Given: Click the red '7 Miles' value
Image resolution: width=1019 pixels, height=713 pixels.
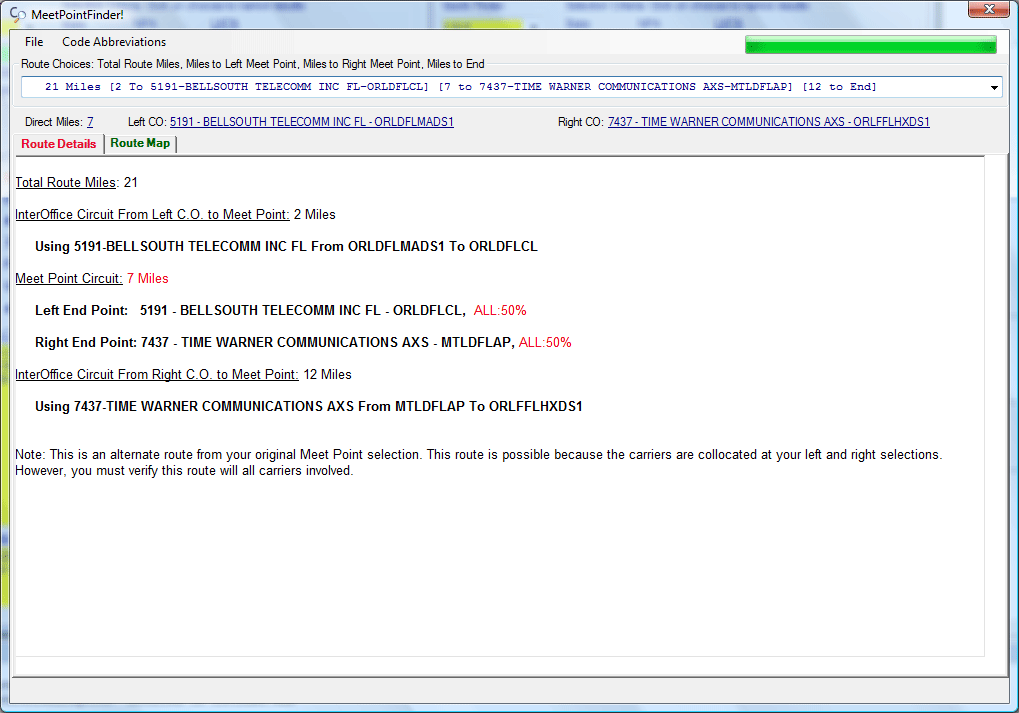Looking at the screenshot, I should pos(148,278).
